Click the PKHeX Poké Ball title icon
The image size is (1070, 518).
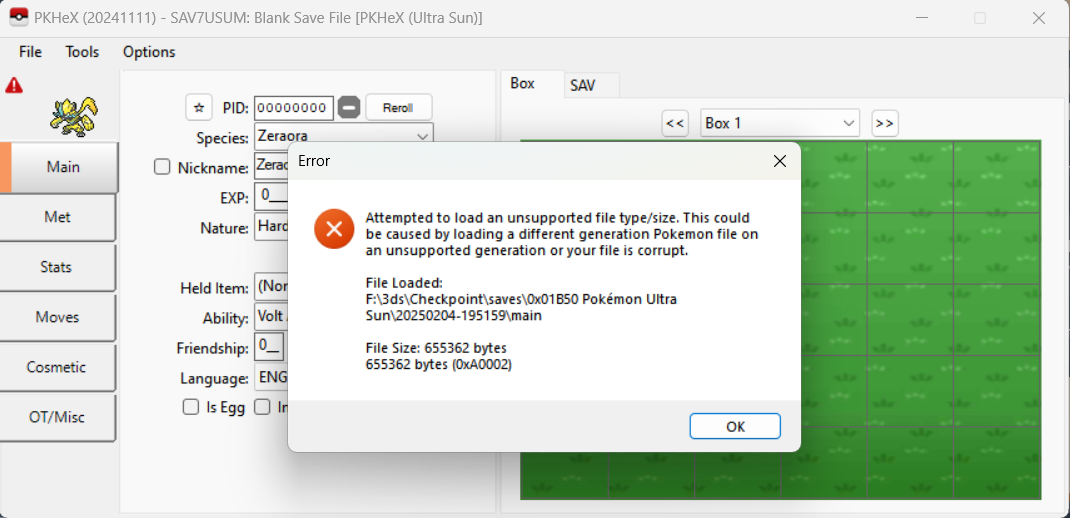(18, 18)
